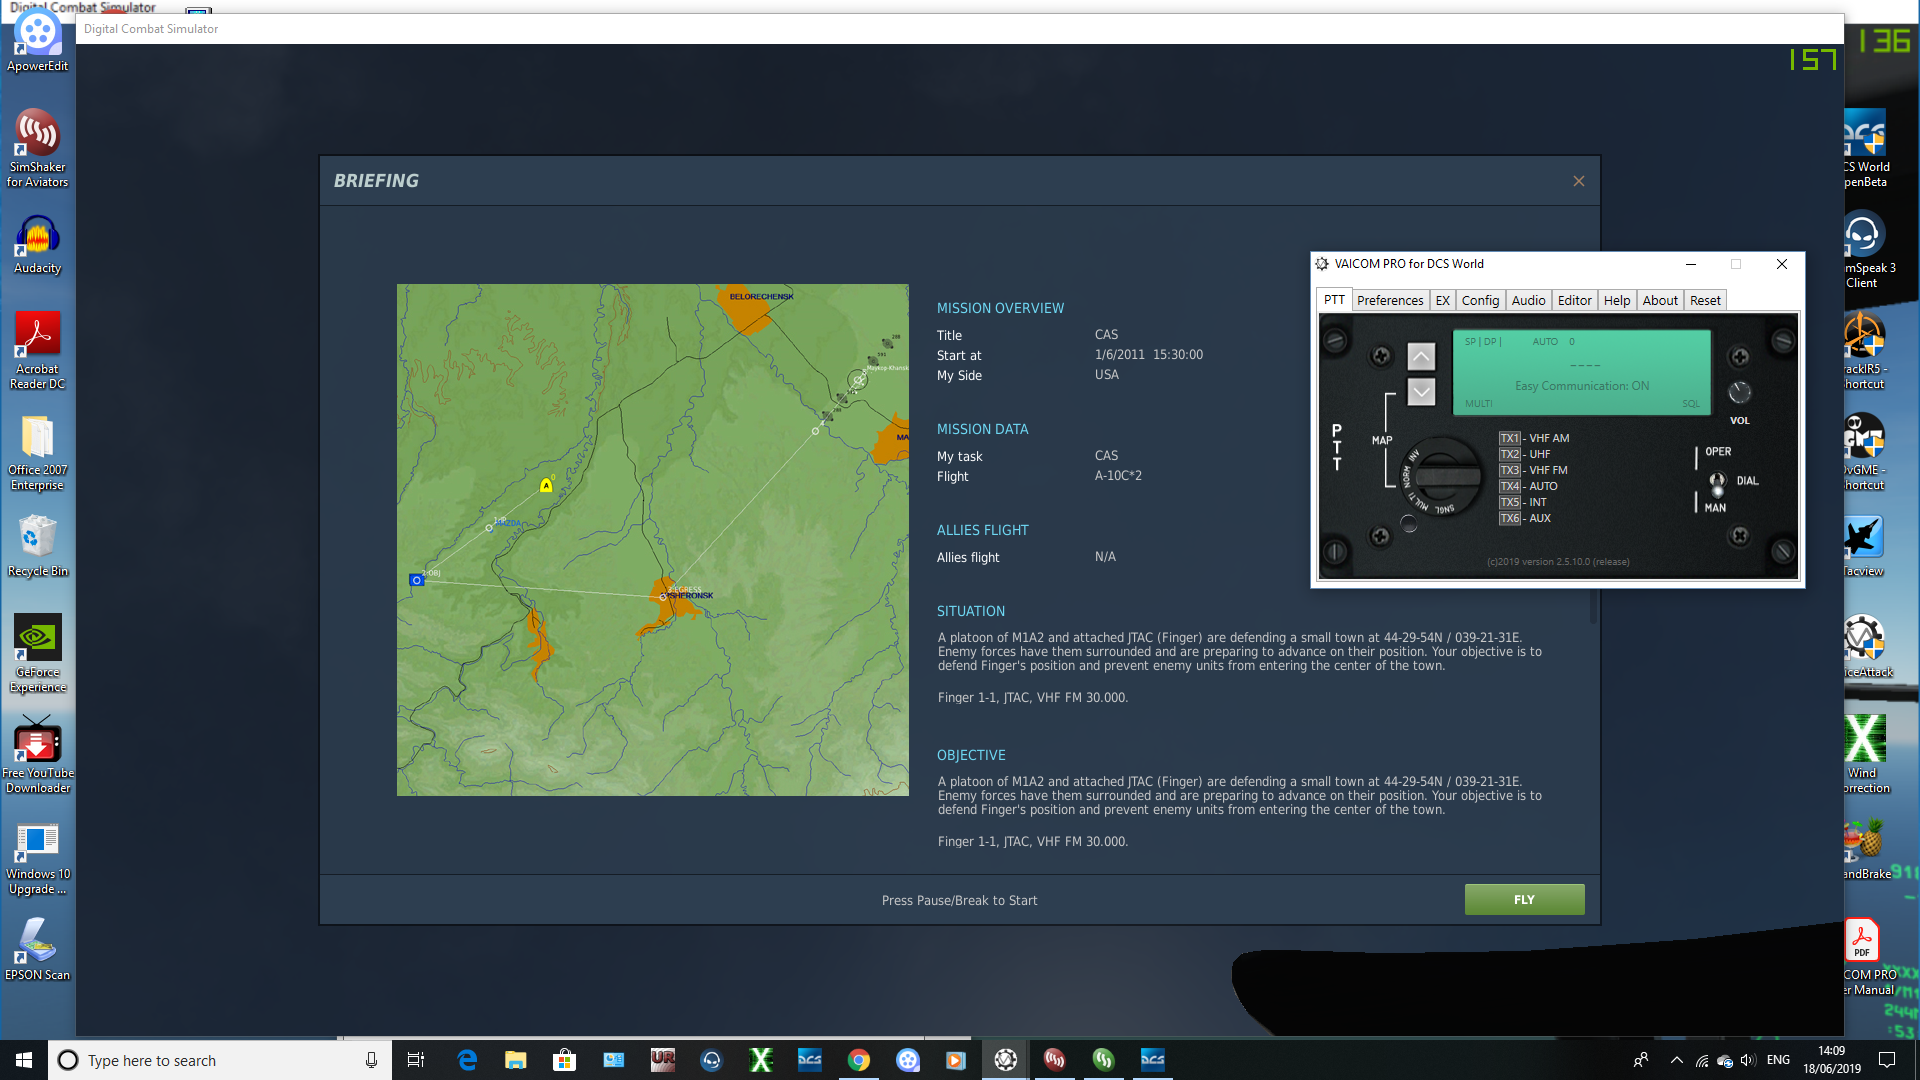Open File Explorer from the taskbar
The height and width of the screenshot is (1080, 1920).
[515, 1060]
